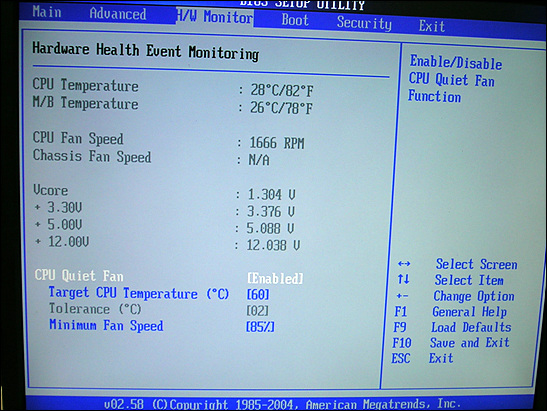Click the + 12.00V label

coord(61,241)
